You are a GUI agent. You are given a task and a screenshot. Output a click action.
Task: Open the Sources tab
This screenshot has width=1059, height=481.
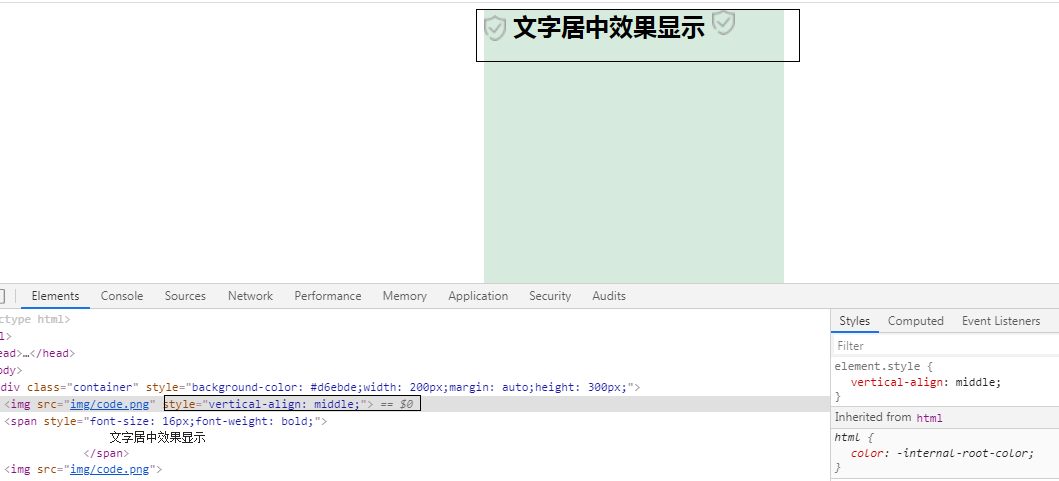pos(185,296)
